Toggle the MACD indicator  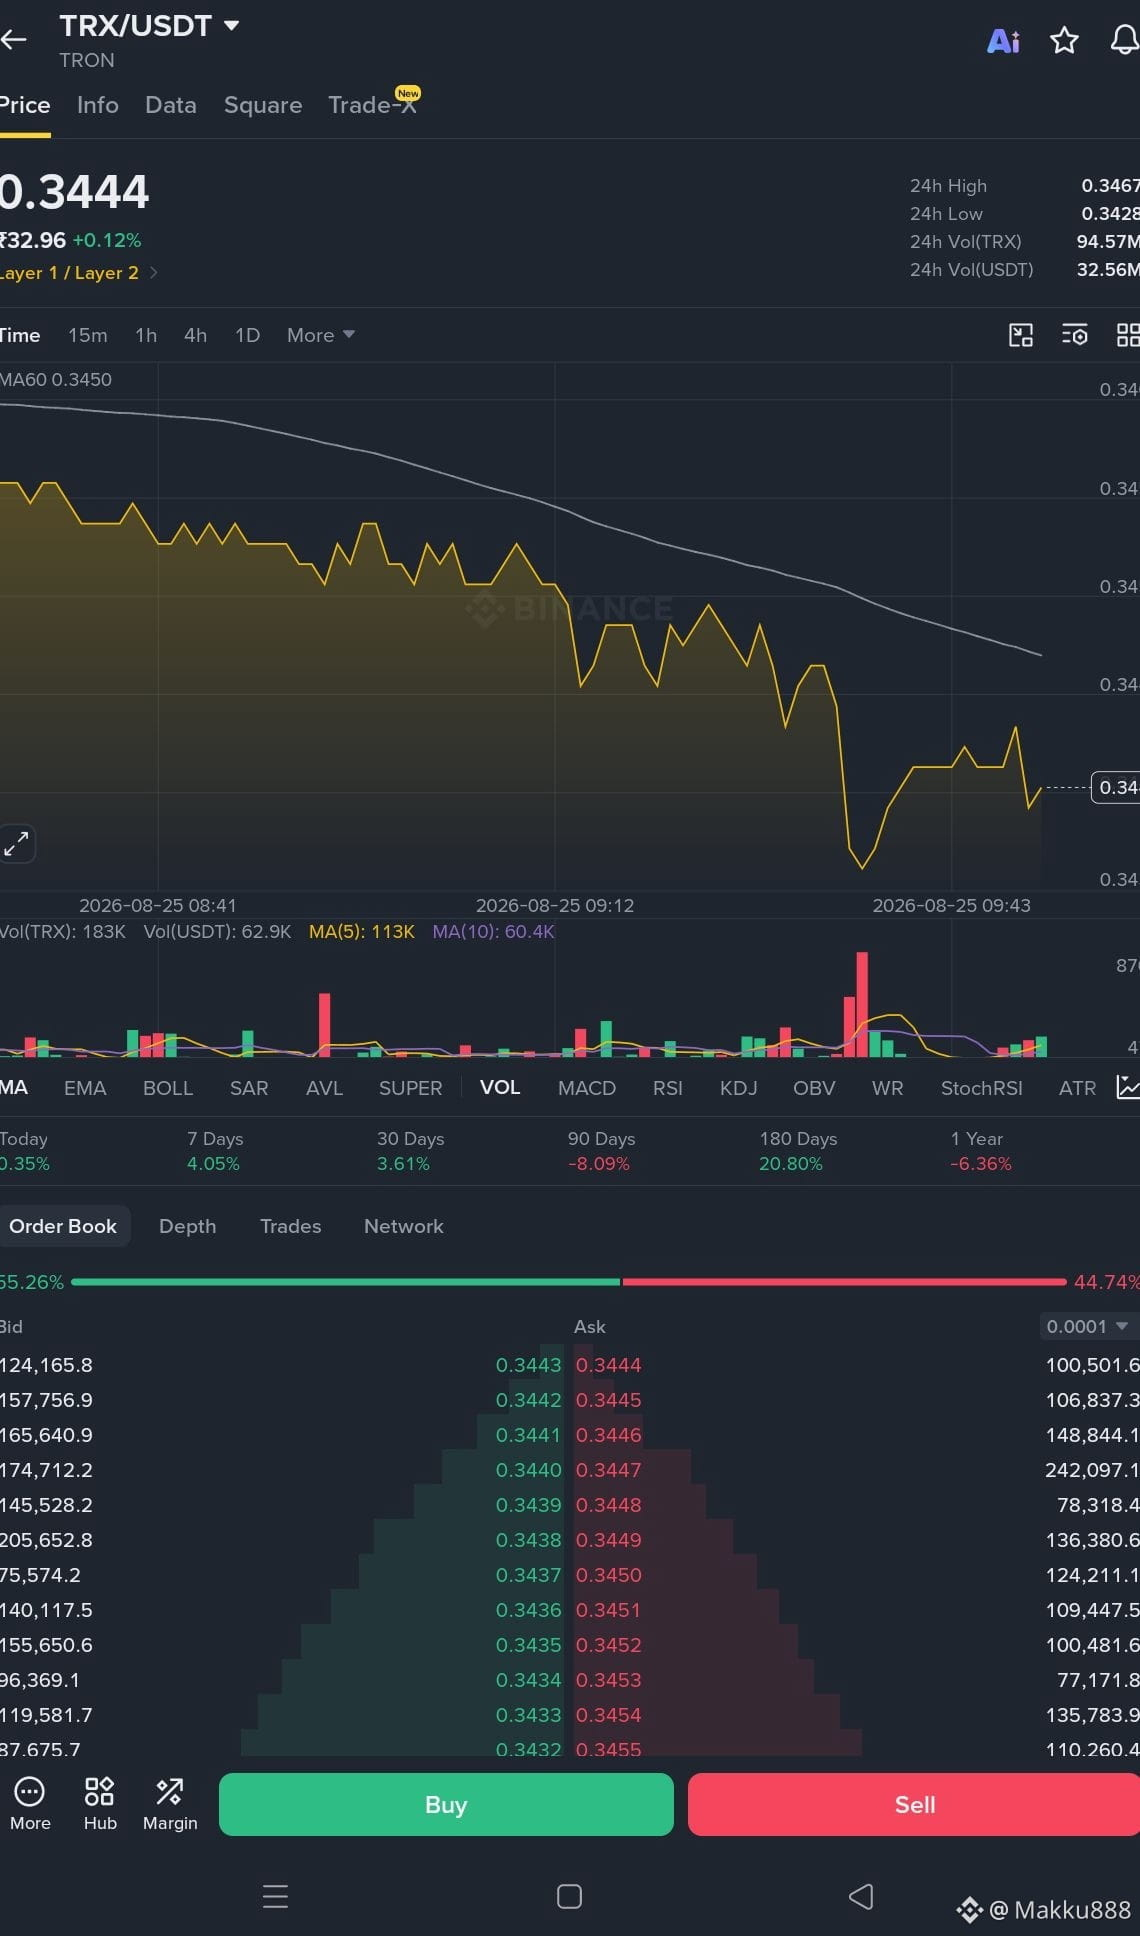click(587, 1087)
